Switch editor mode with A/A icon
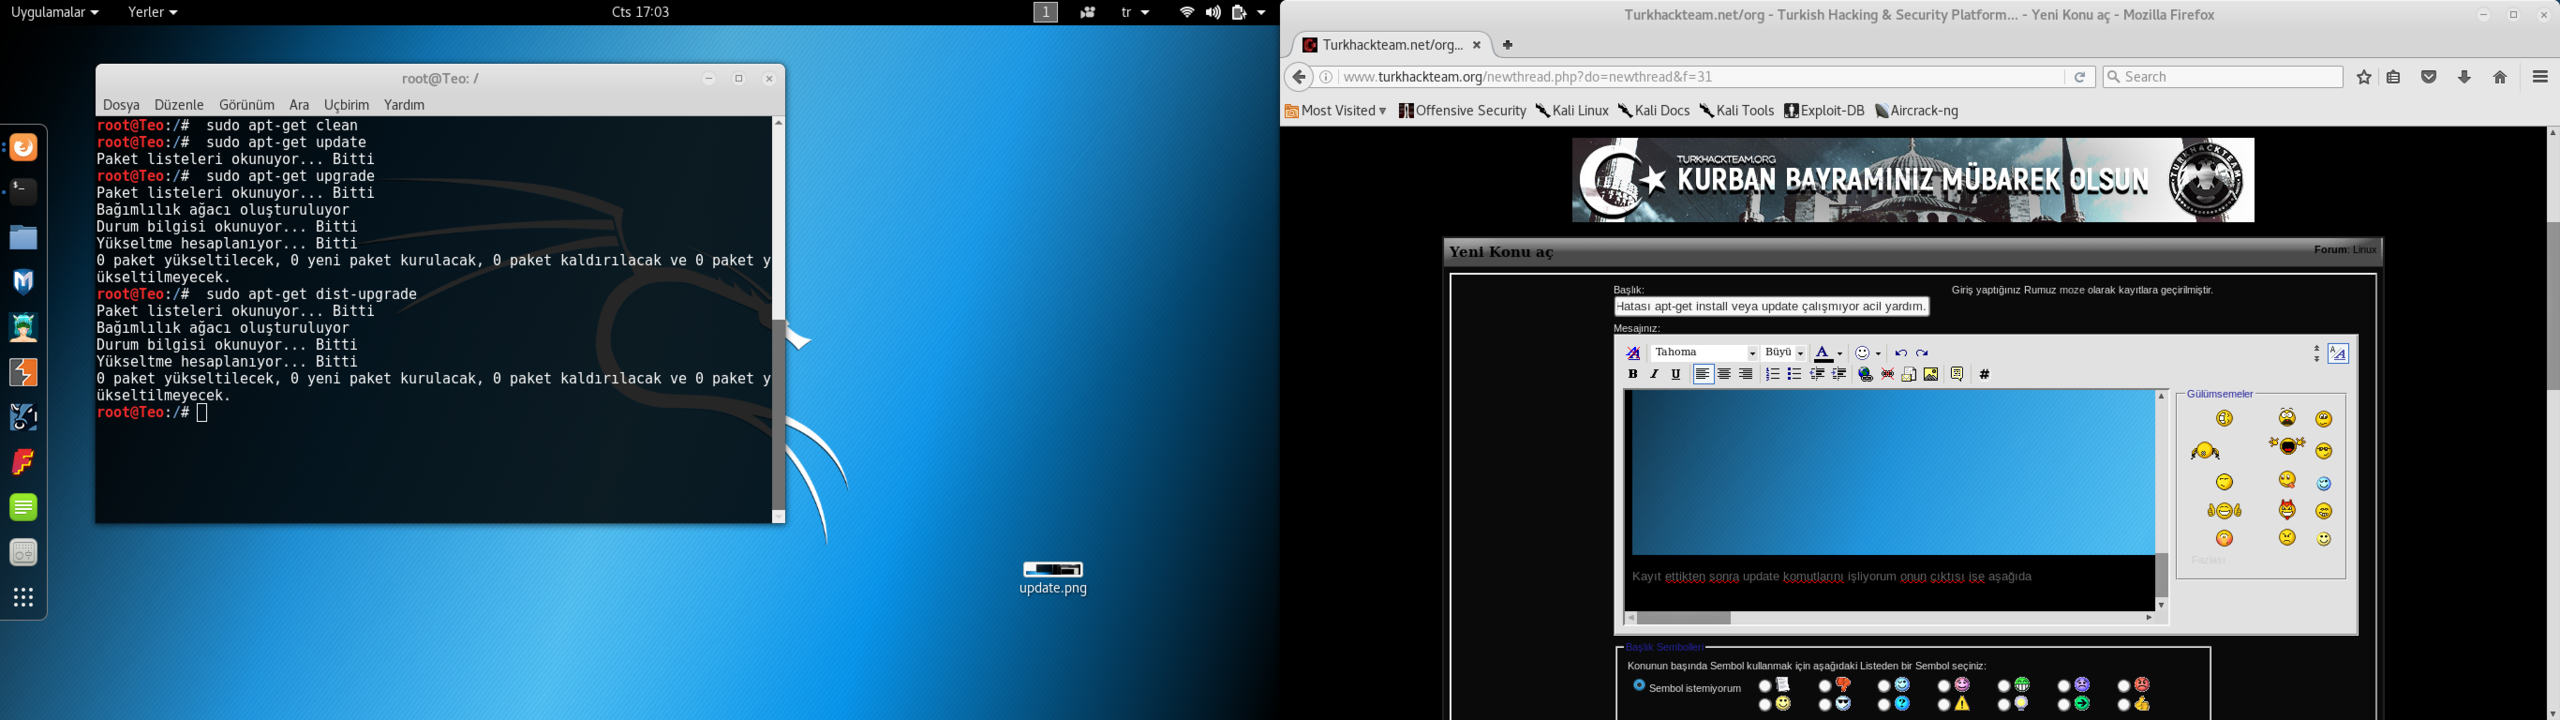The height and width of the screenshot is (720, 2560). pos(2338,353)
